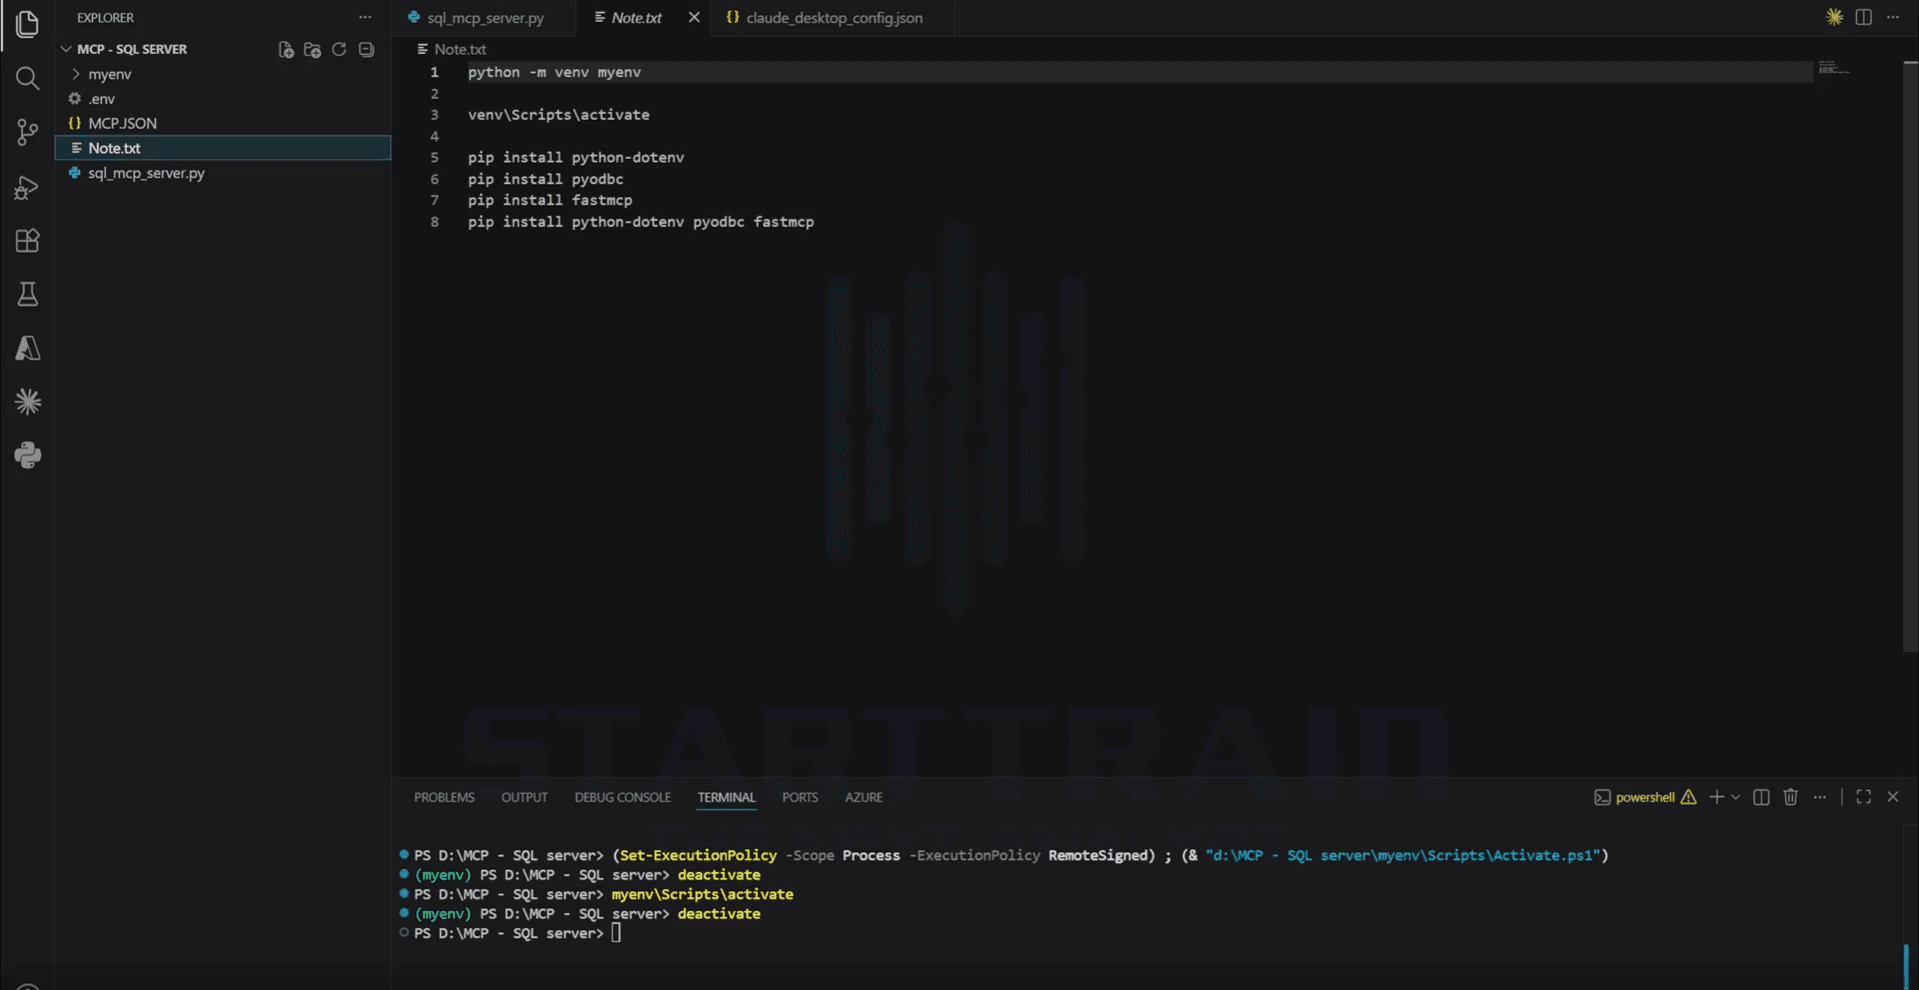
Task: Create a new folder in explorer
Action: coord(312,49)
